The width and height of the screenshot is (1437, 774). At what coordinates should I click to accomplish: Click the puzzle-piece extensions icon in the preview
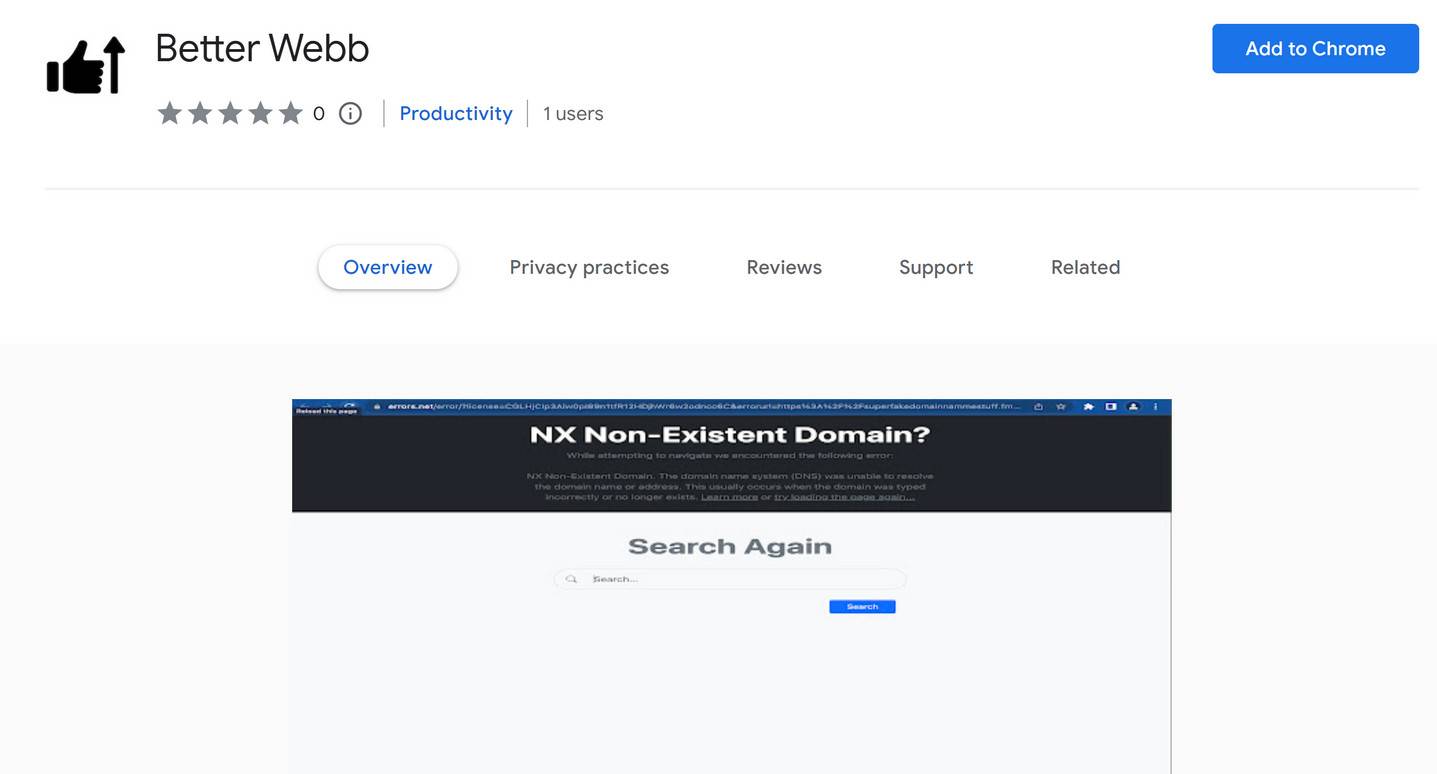(x=1088, y=407)
